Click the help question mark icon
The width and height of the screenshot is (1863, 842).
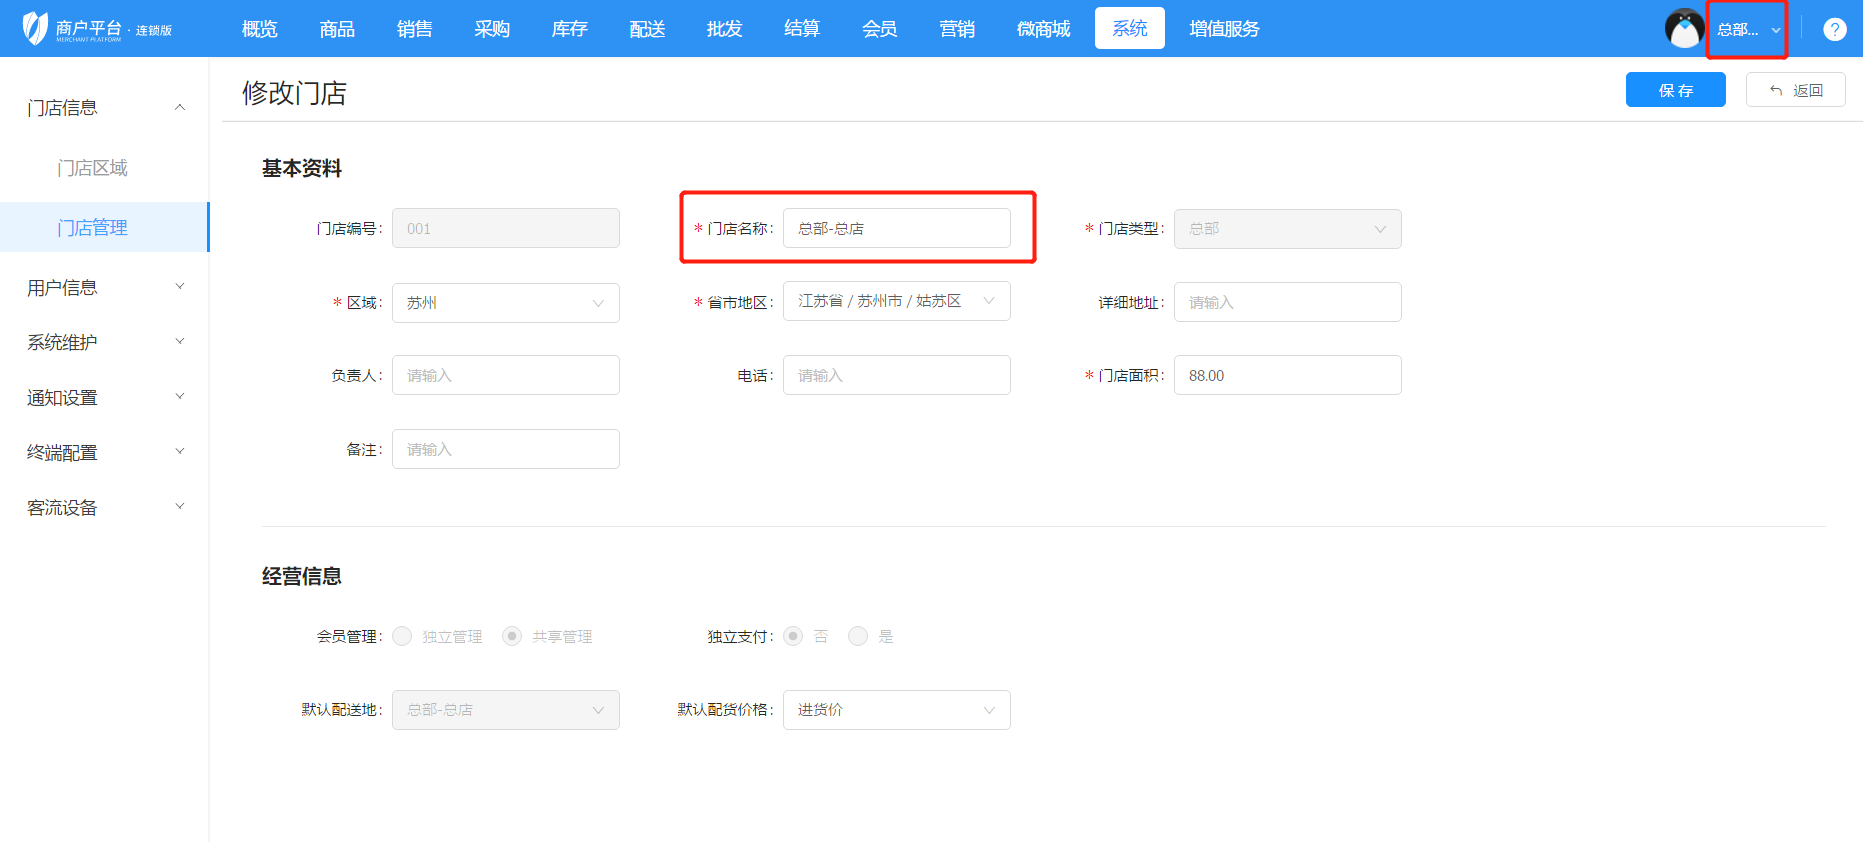coord(1834,30)
